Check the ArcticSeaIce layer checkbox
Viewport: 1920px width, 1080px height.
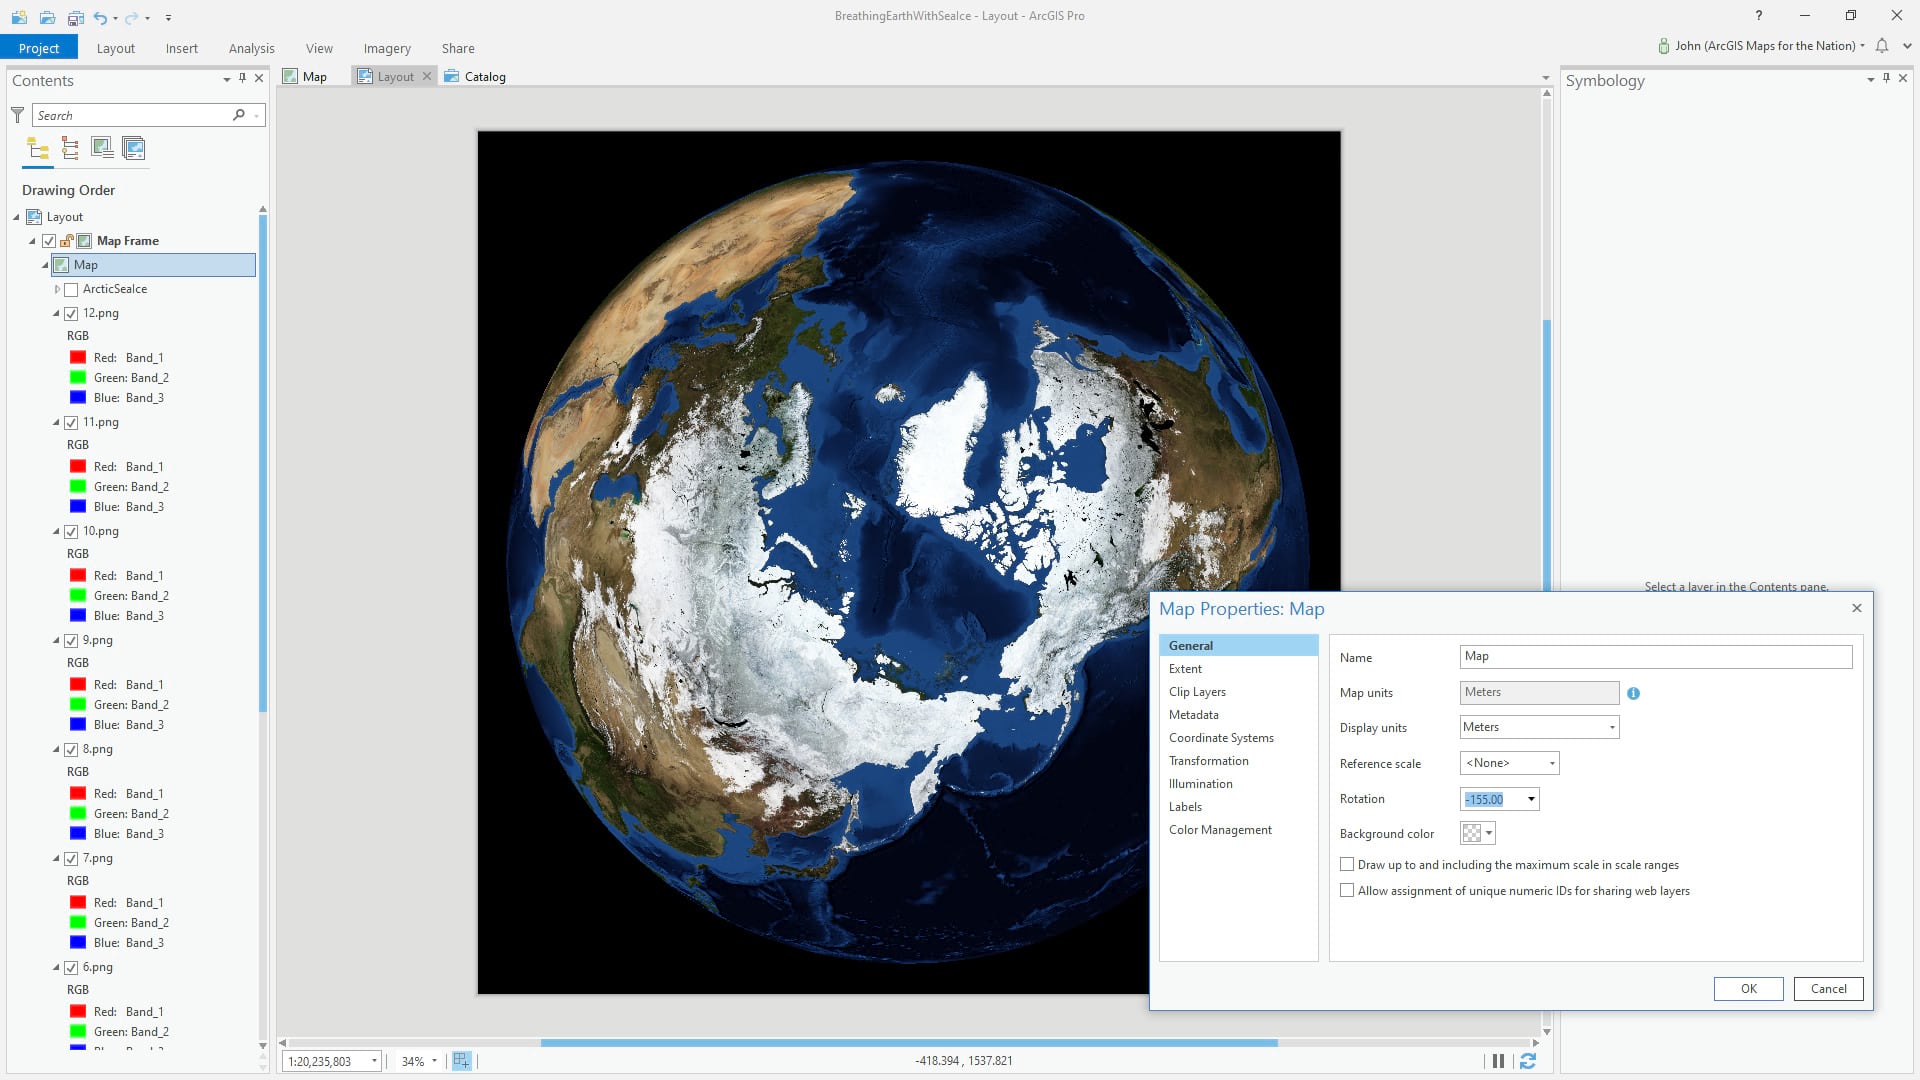(x=71, y=290)
